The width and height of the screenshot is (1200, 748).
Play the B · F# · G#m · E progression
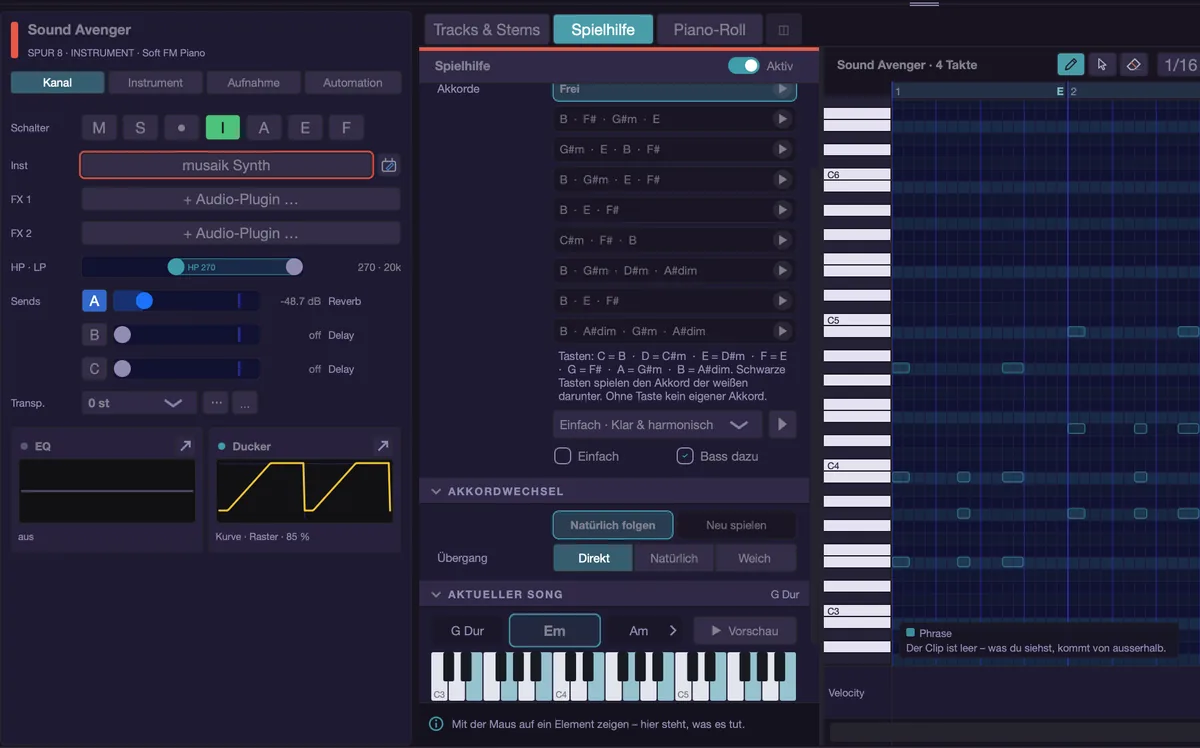coord(782,119)
